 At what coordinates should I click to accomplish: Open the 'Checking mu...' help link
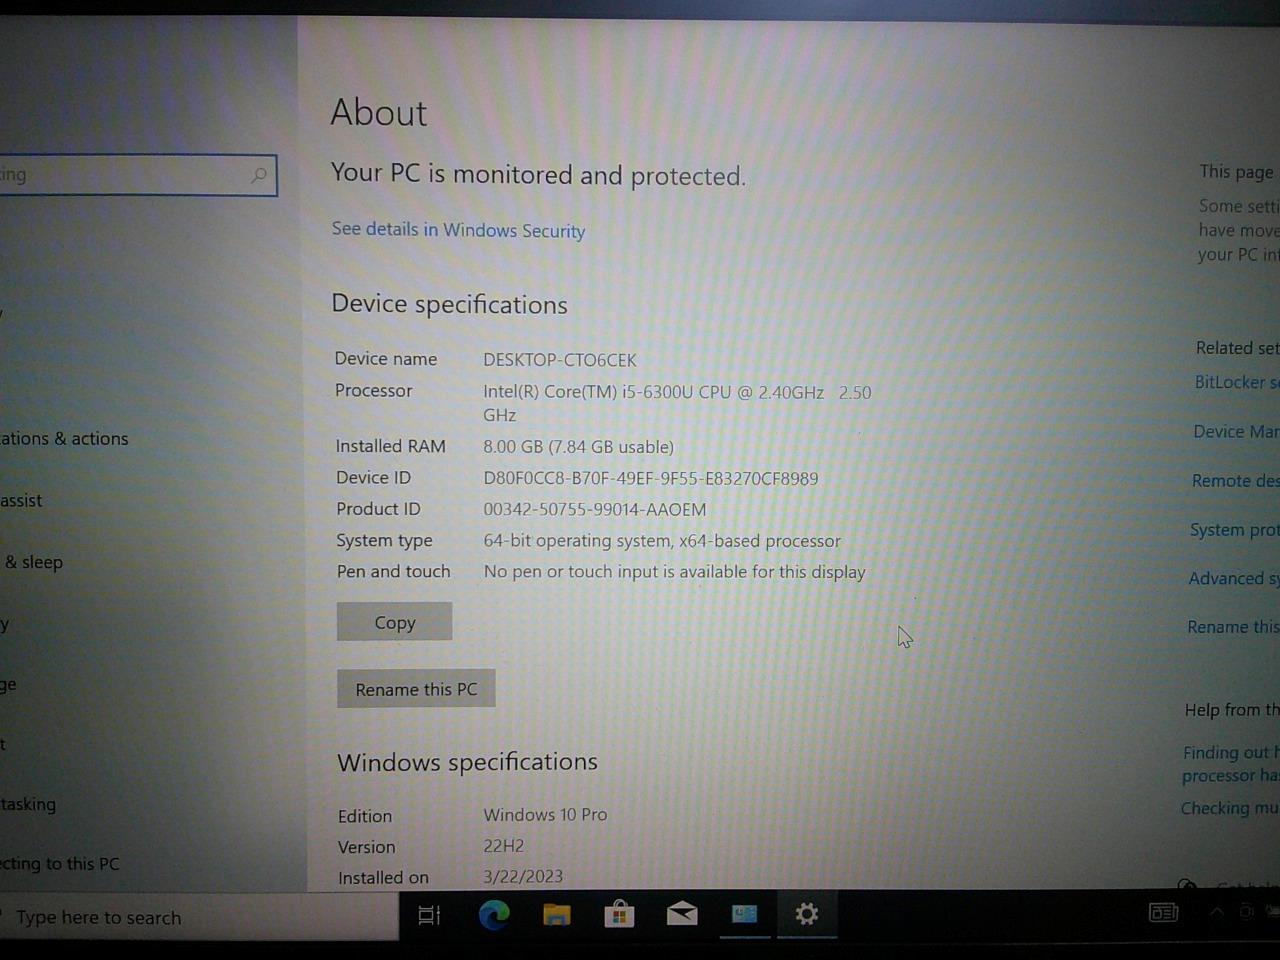[x=1229, y=808]
